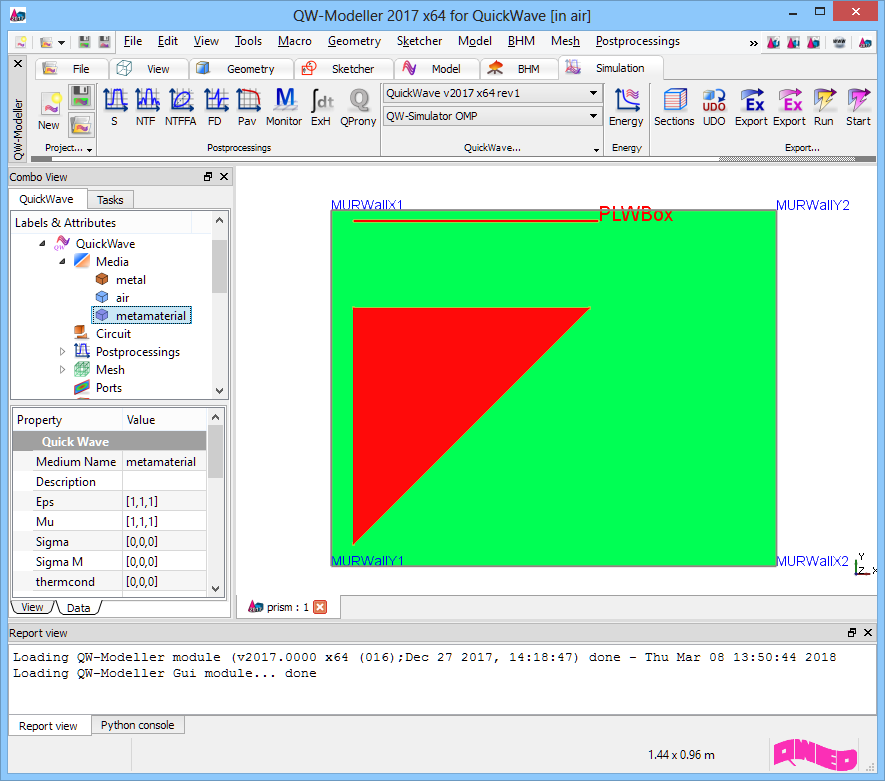This screenshot has height=781, width=885.
Task: Click the FD probing icon
Action: 215,106
